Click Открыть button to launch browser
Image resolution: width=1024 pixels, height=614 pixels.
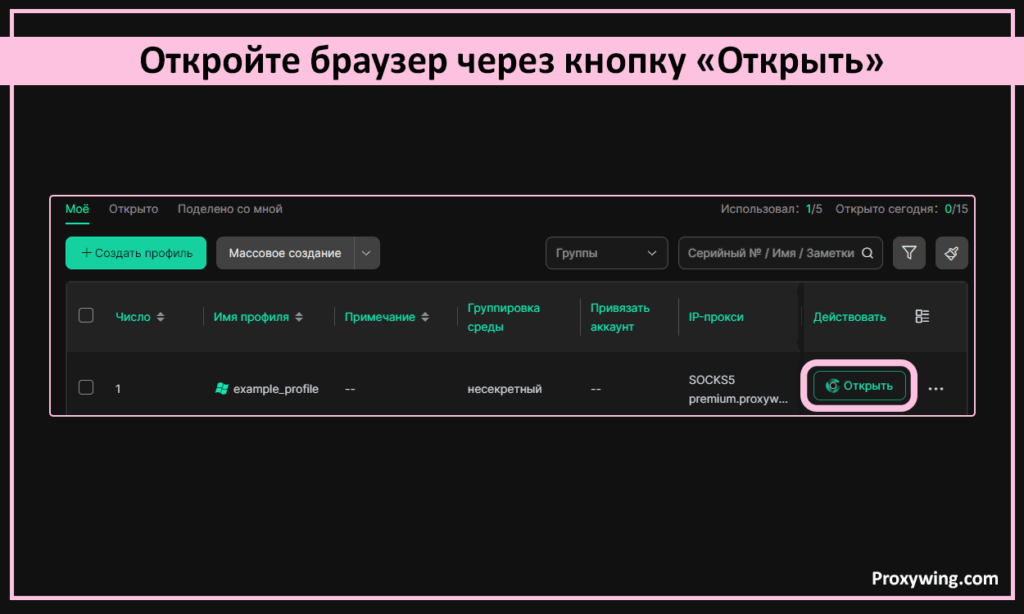point(860,386)
